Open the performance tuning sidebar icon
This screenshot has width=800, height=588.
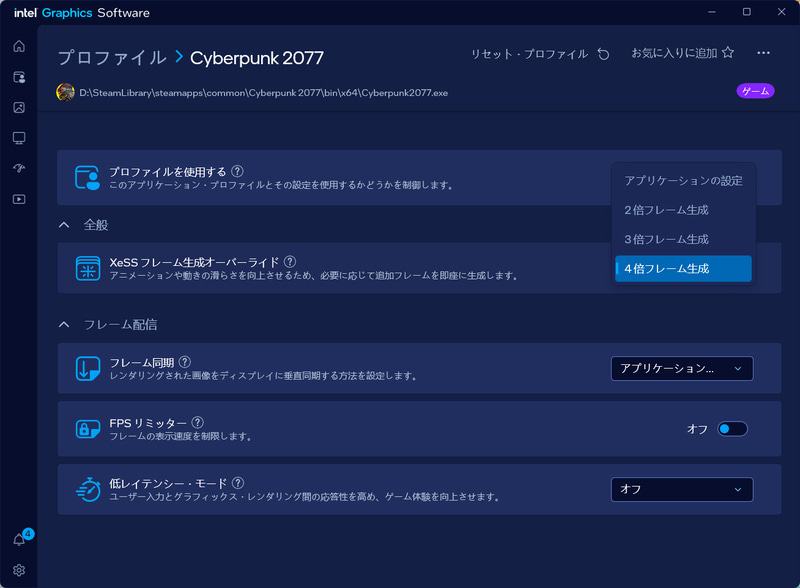pyautogui.click(x=18, y=167)
